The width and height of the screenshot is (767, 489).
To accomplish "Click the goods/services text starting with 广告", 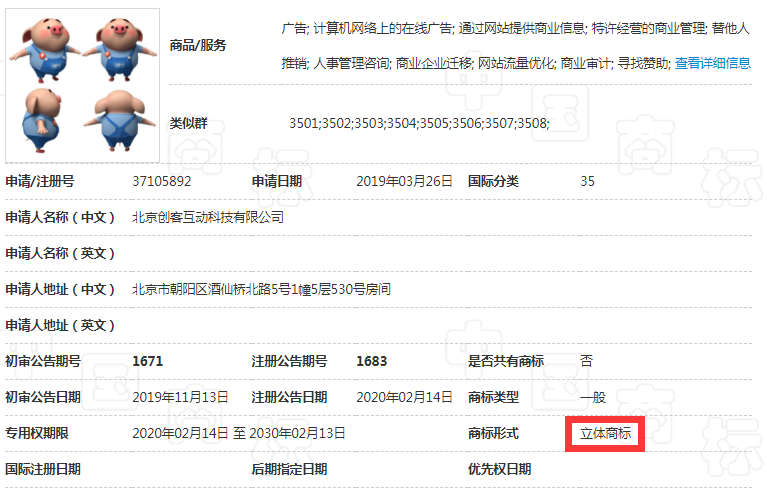I will (x=516, y=45).
